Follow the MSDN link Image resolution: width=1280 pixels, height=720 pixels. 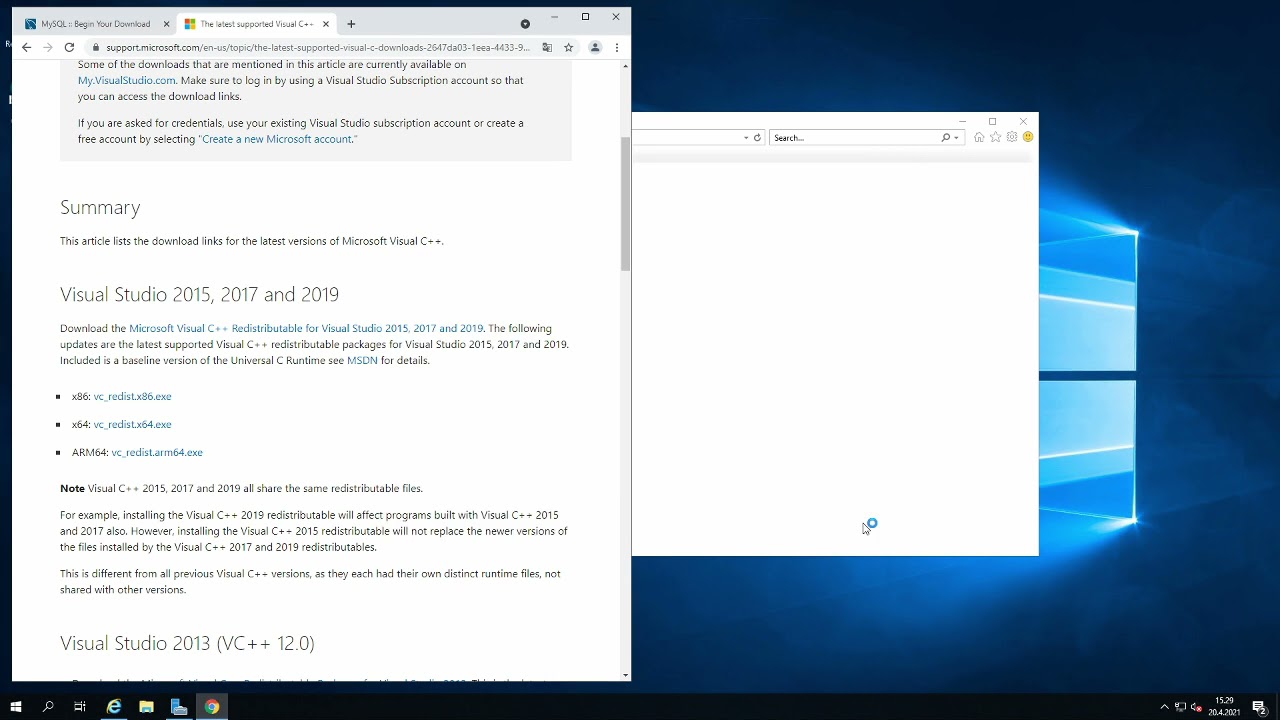pyautogui.click(x=362, y=360)
